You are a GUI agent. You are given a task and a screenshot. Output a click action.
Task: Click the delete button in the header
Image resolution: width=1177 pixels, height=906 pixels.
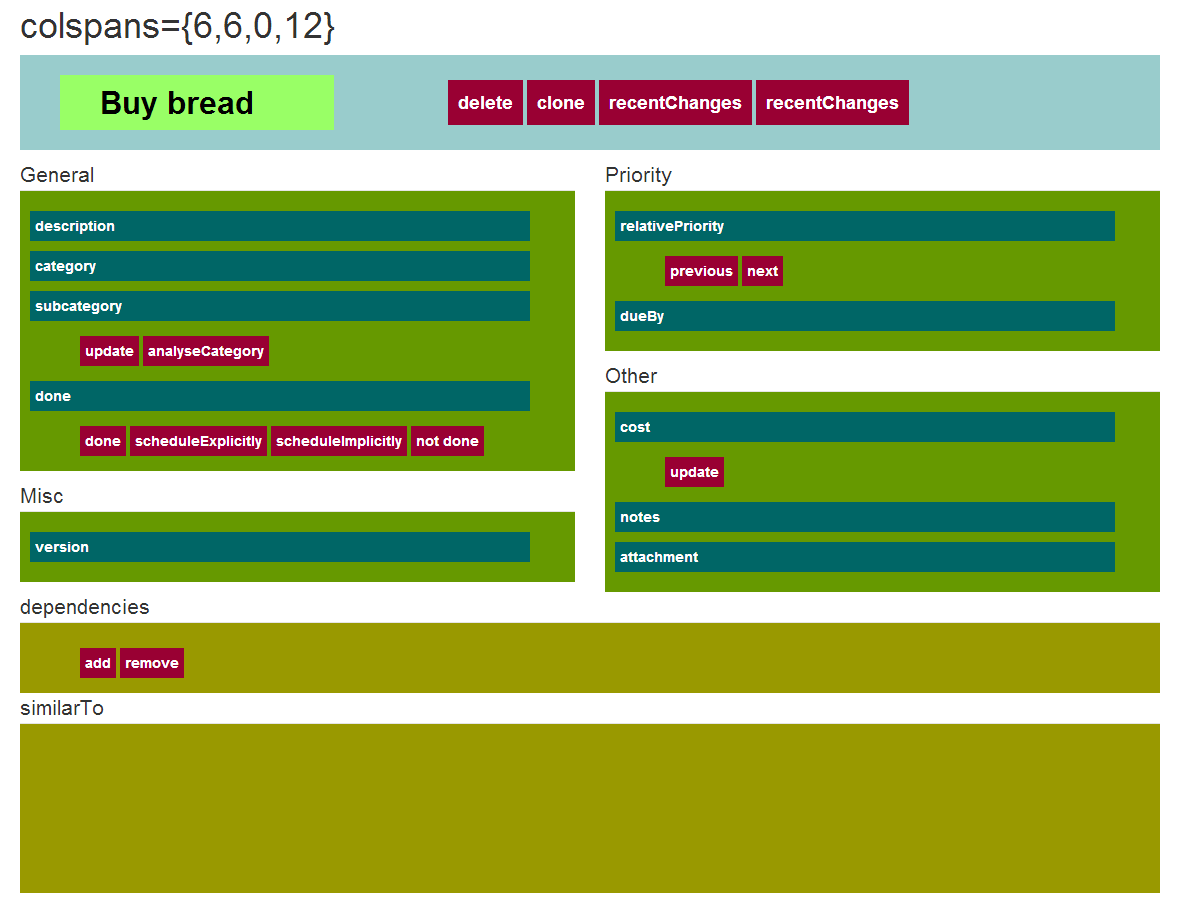485,103
